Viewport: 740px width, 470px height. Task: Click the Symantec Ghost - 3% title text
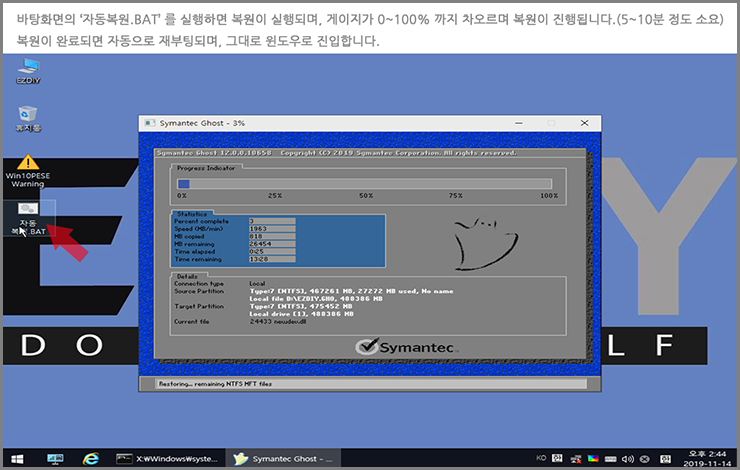pyautogui.click(x=202, y=123)
